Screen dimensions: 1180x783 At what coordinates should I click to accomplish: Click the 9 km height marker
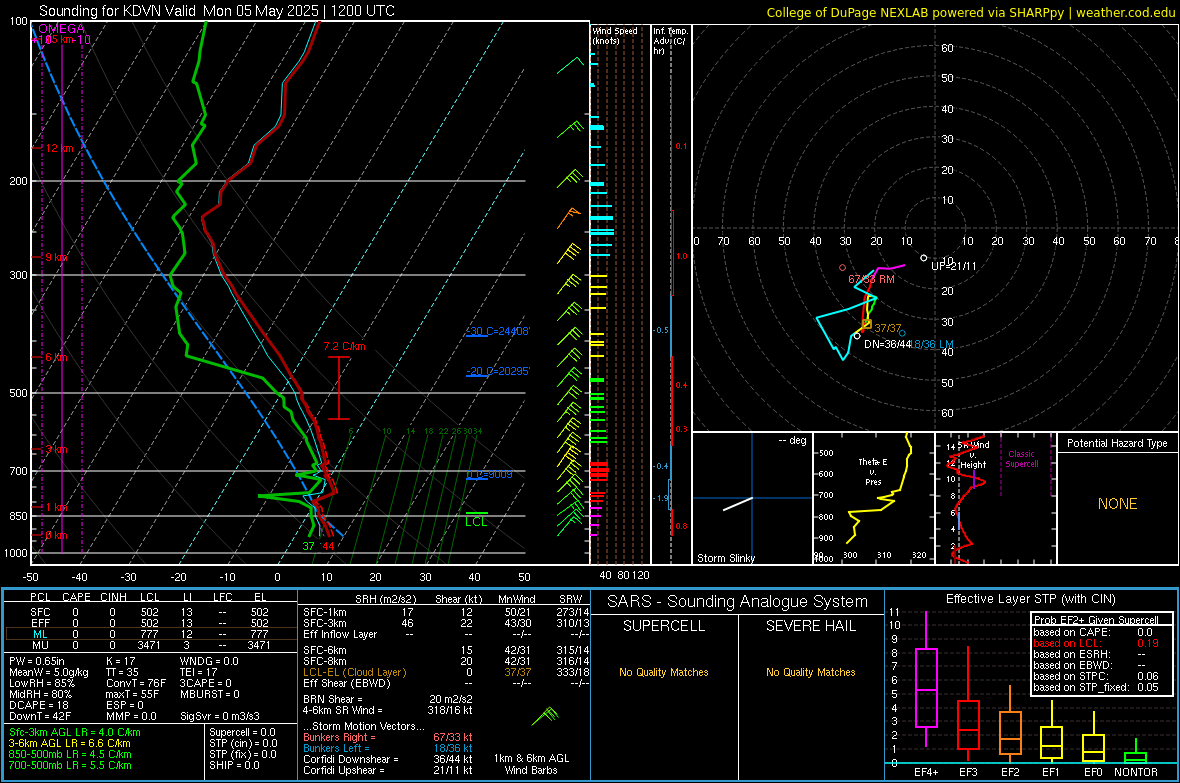(56, 257)
